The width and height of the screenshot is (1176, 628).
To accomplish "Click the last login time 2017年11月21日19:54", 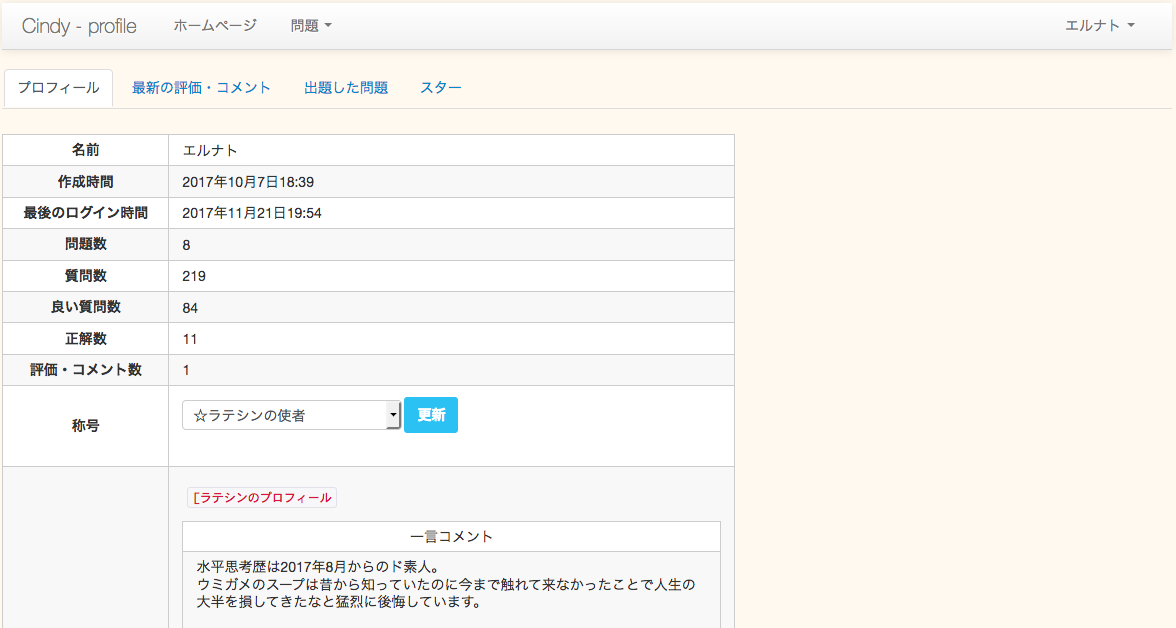I will (252, 213).
